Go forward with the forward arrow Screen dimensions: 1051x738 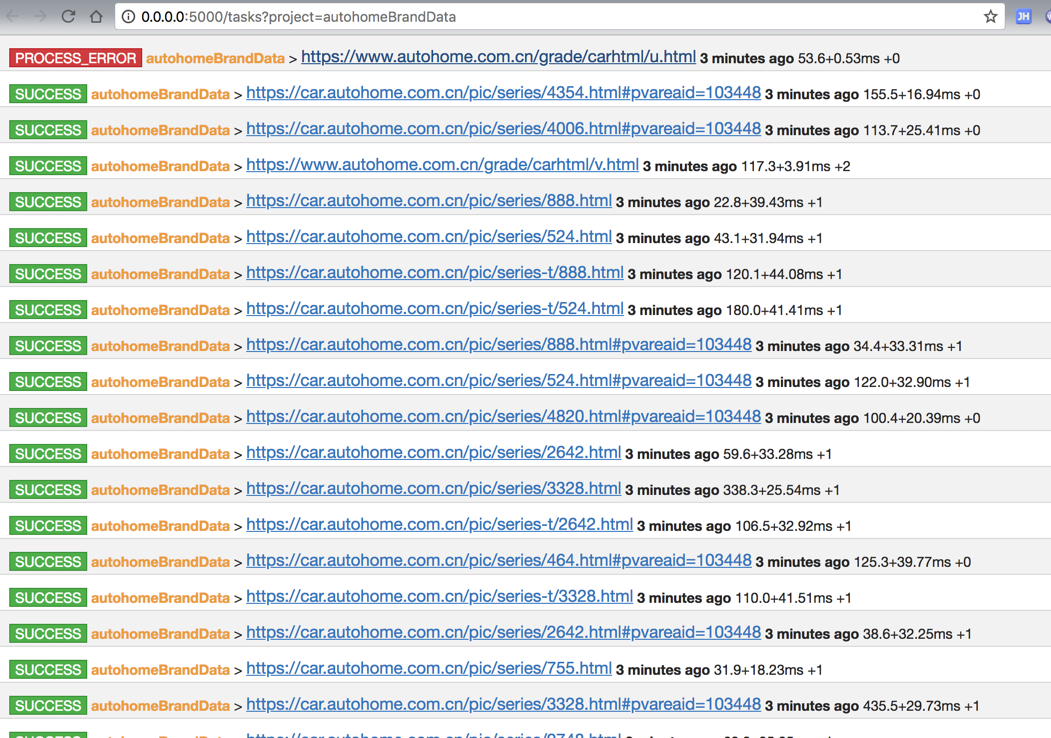point(40,16)
